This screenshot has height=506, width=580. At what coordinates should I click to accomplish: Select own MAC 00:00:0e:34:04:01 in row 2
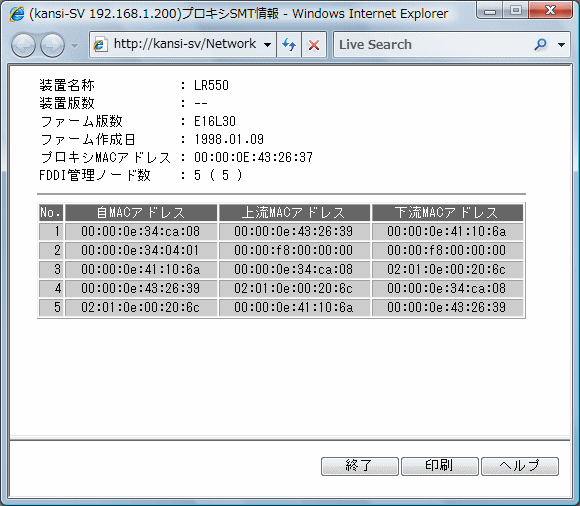tap(141, 250)
